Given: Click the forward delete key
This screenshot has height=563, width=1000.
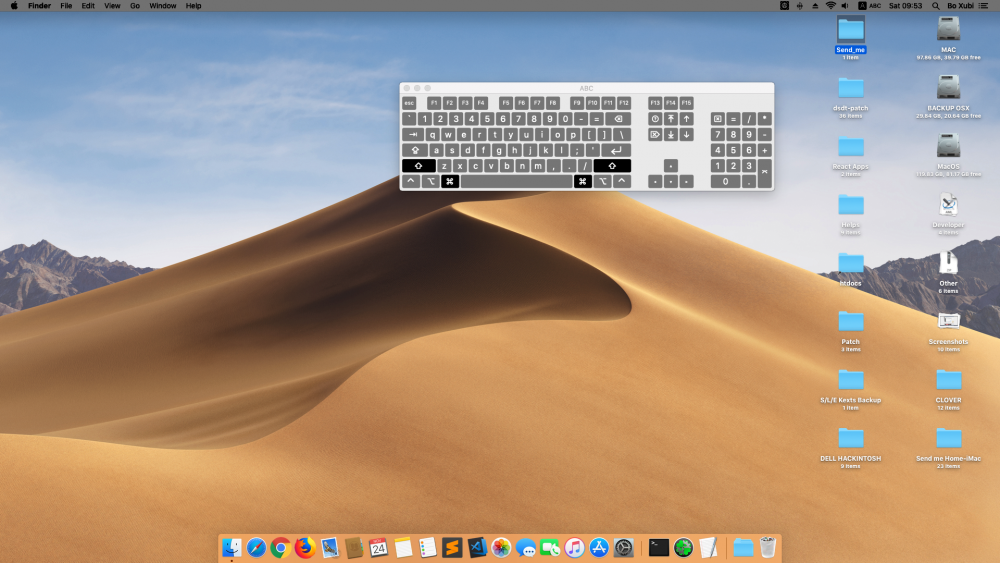Looking at the screenshot, I should point(655,135).
